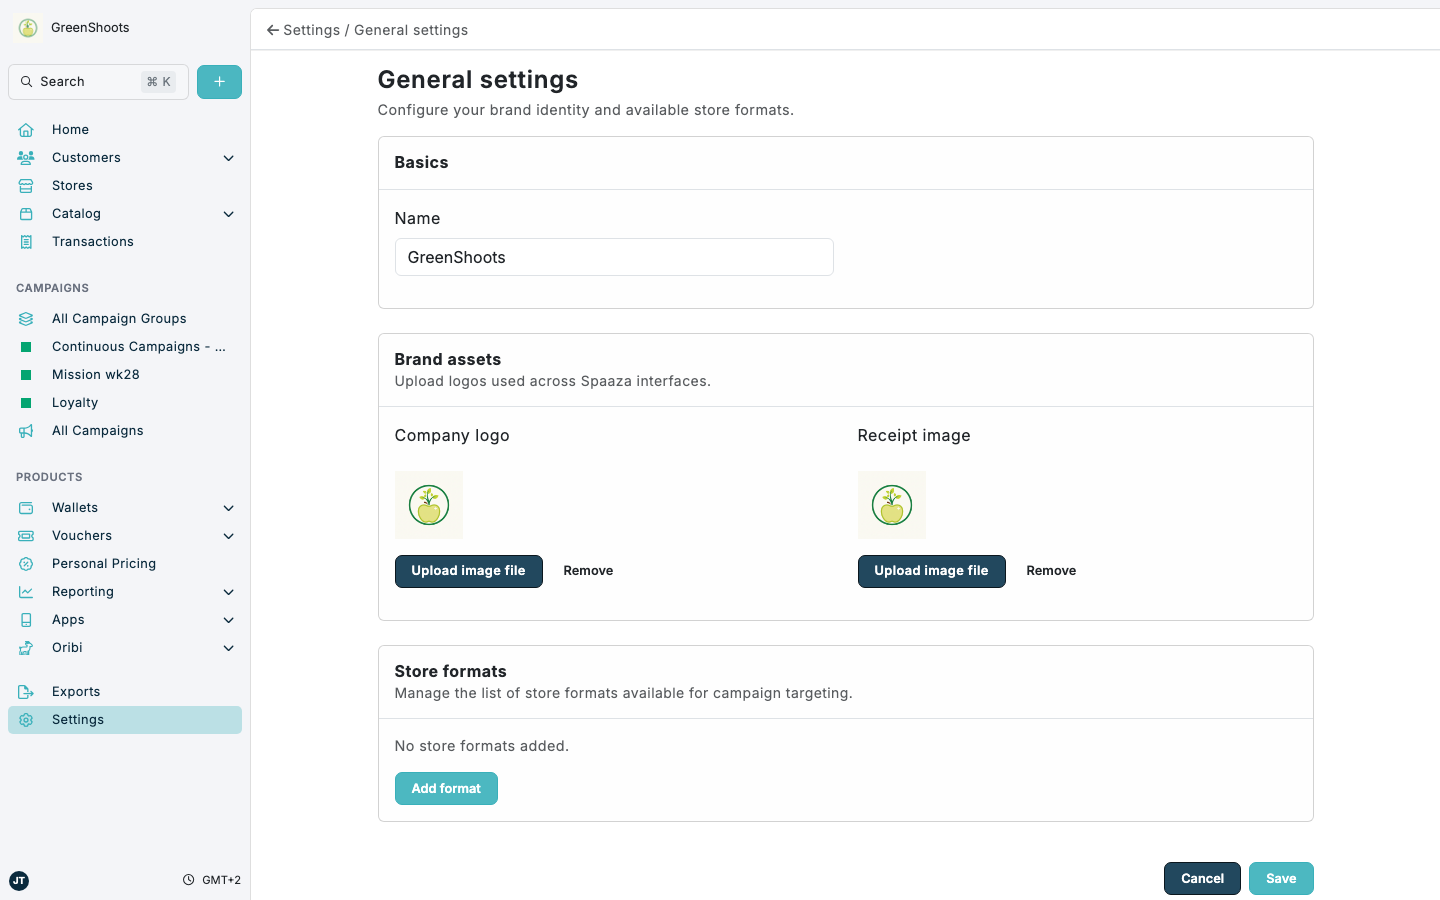Click the Name input field
The image size is (1440, 900).
(613, 257)
